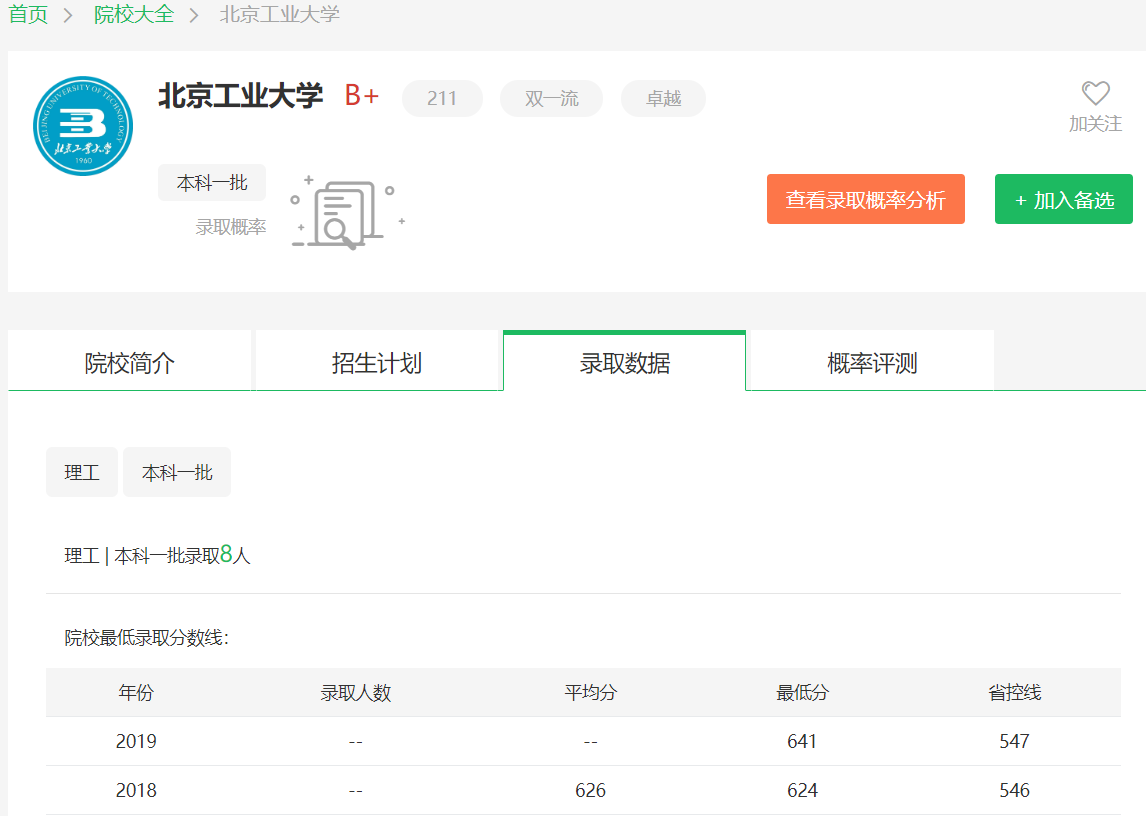Click 查看录取概率分析 orange button

(865, 200)
